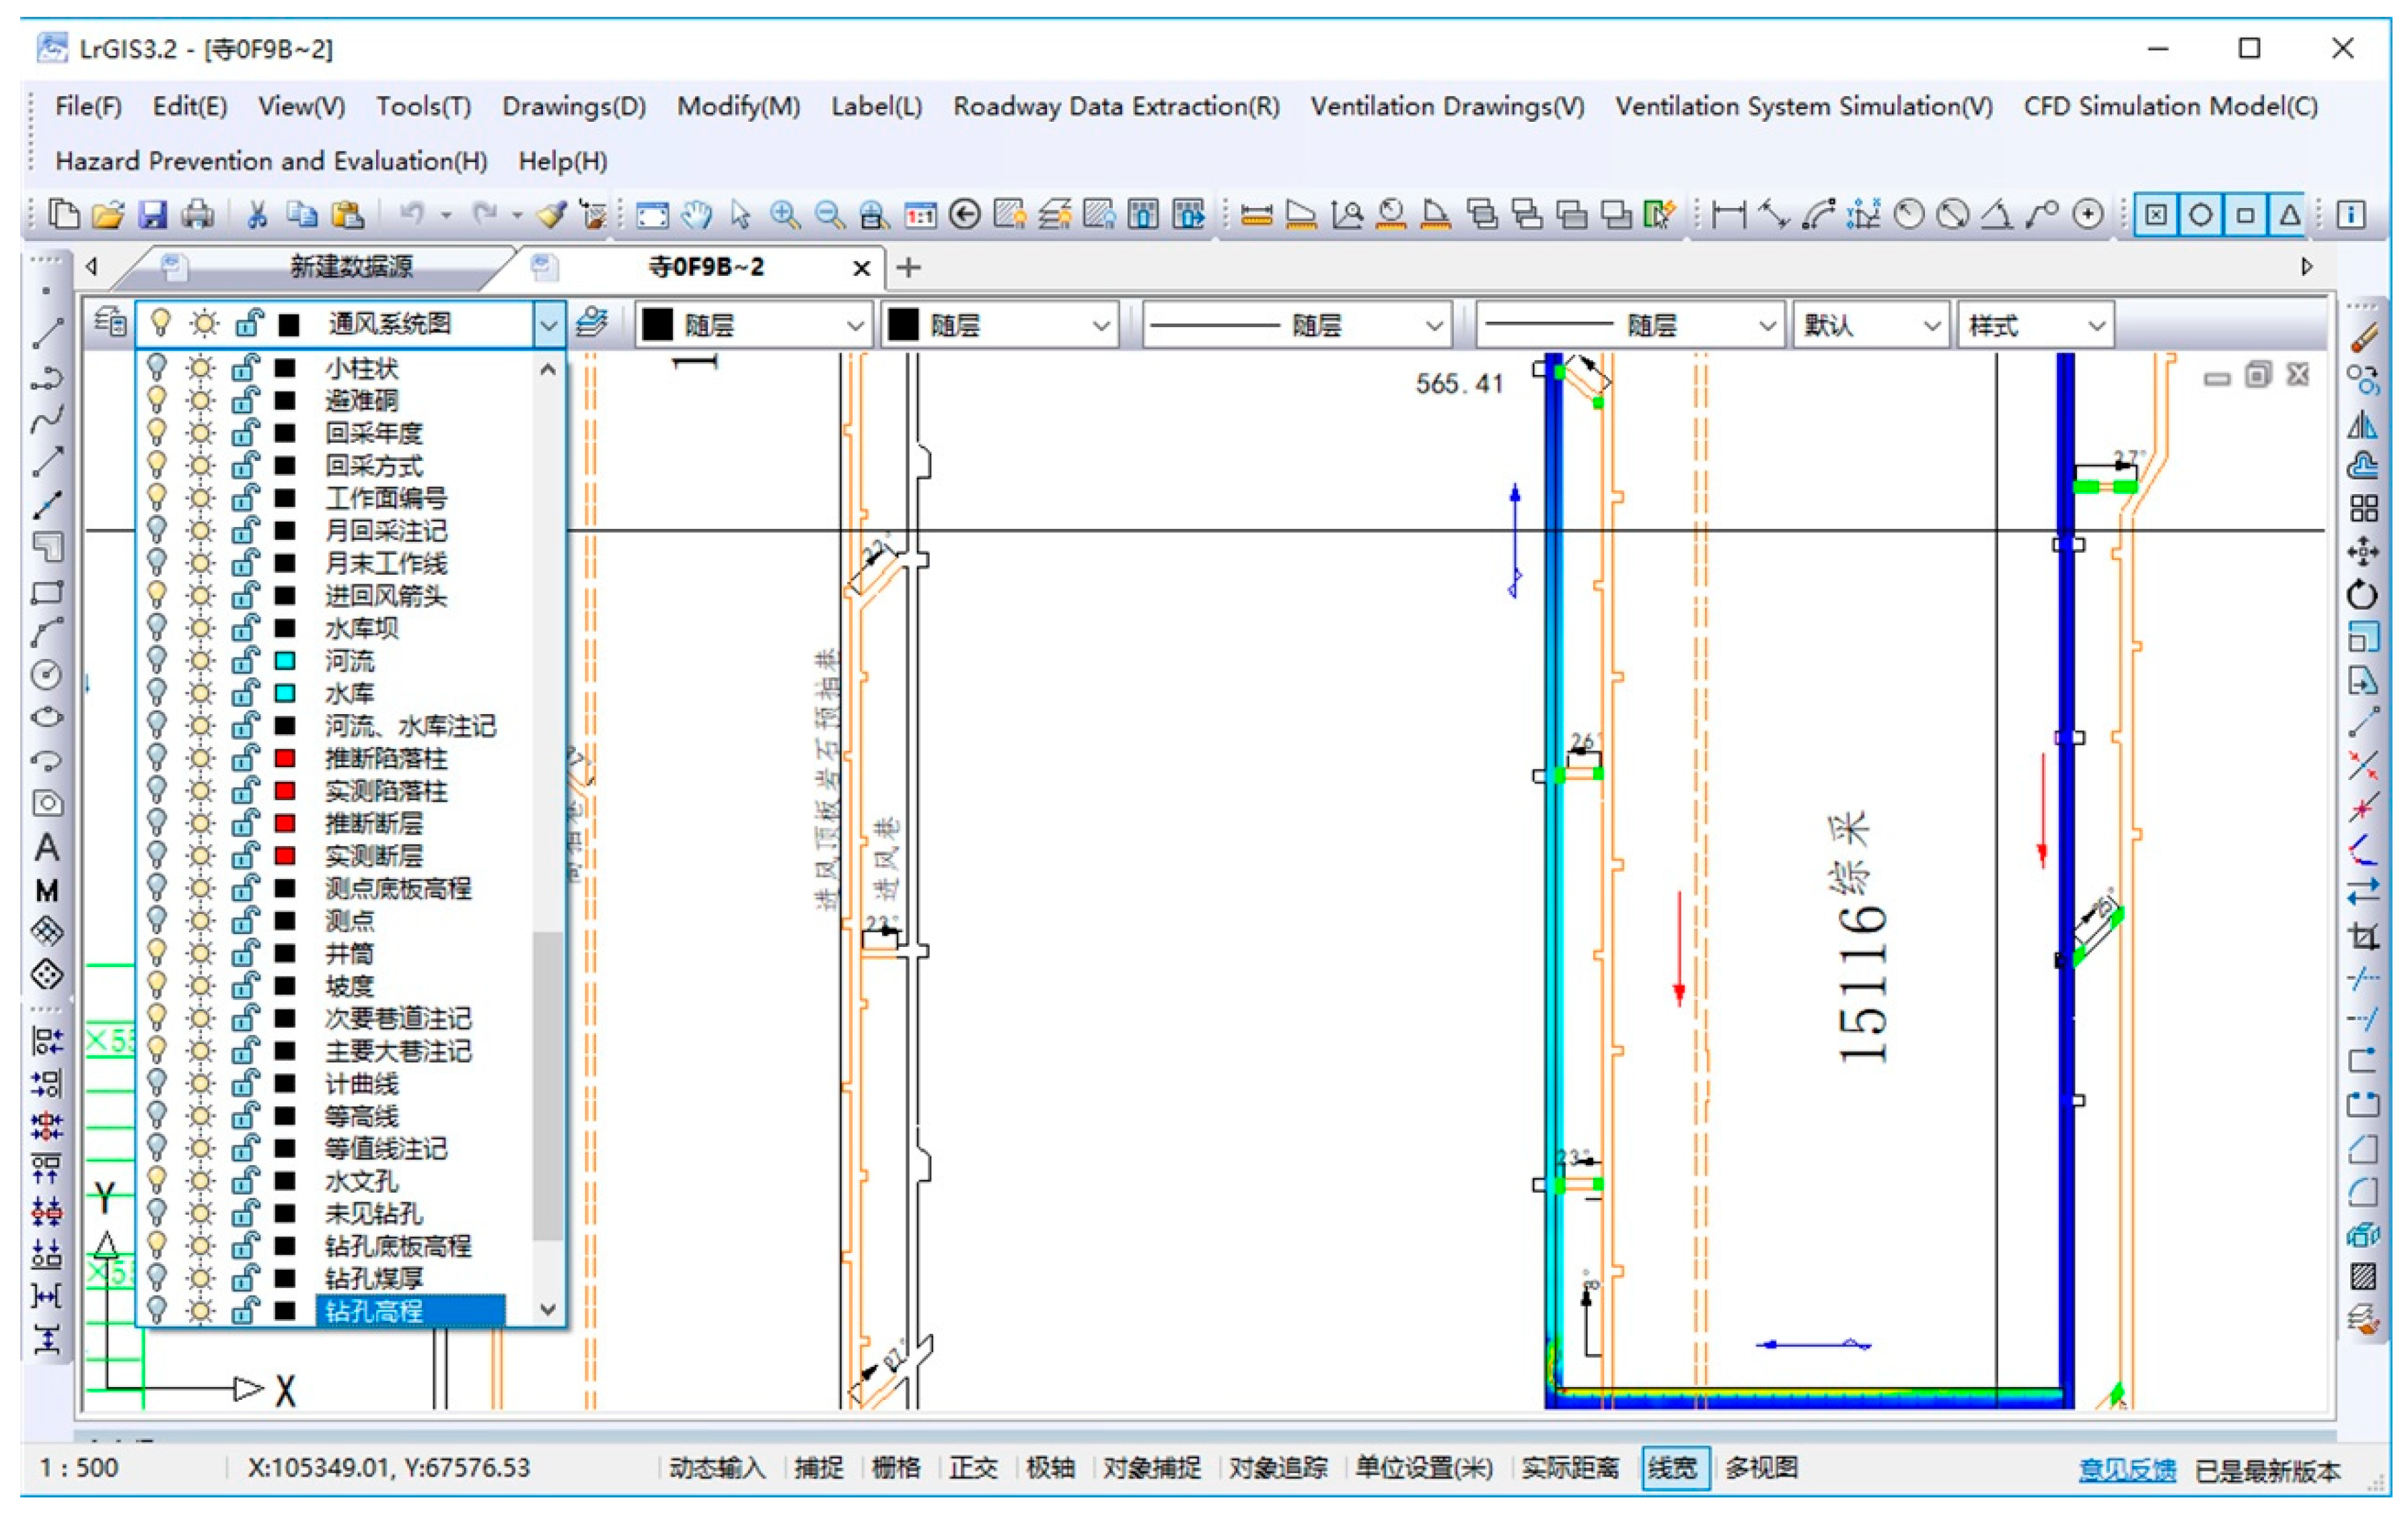This screenshot has width=2408, height=1521.
Task: Toggle the circle snap mode button
Action: (x=2200, y=214)
